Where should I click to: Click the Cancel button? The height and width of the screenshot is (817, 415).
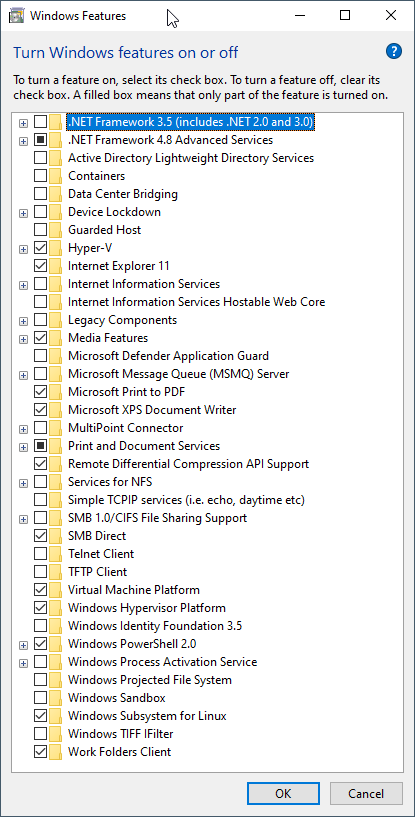pyautogui.click(x=366, y=794)
